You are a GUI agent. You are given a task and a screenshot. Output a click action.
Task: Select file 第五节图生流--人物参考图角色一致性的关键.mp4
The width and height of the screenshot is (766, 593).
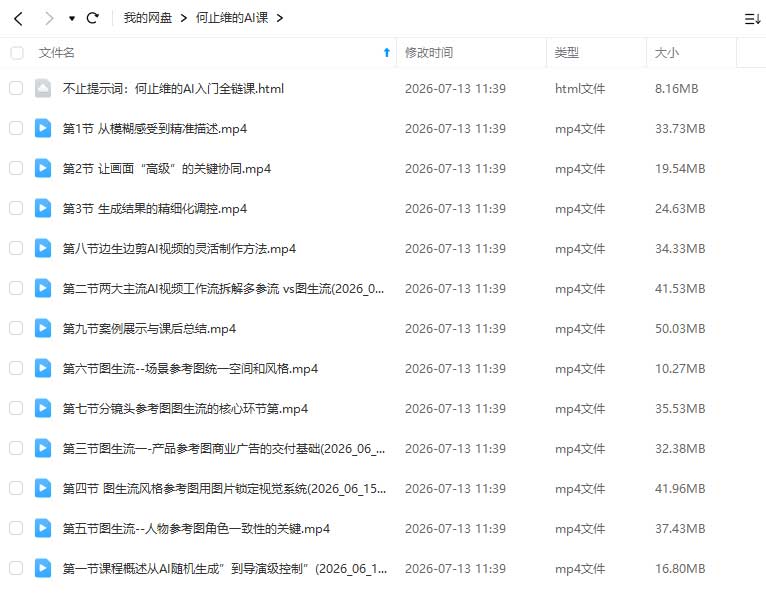click(196, 529)
